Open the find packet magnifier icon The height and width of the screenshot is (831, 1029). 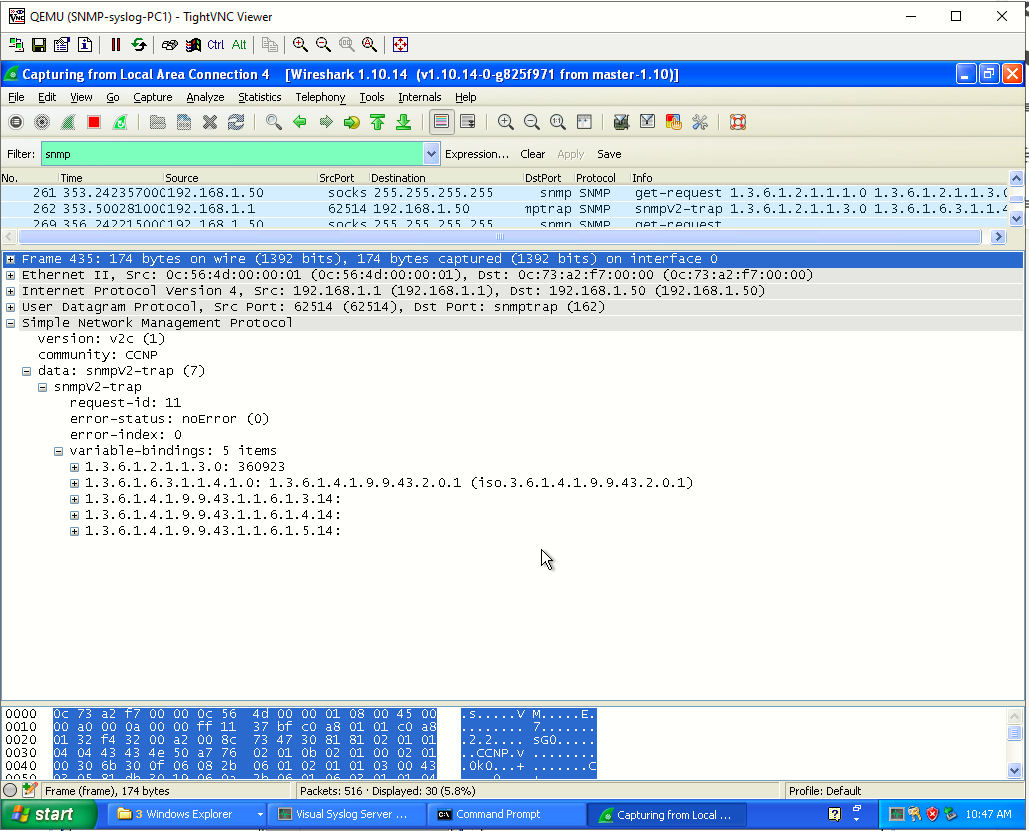pyautogui.click(x=274, y=122)
